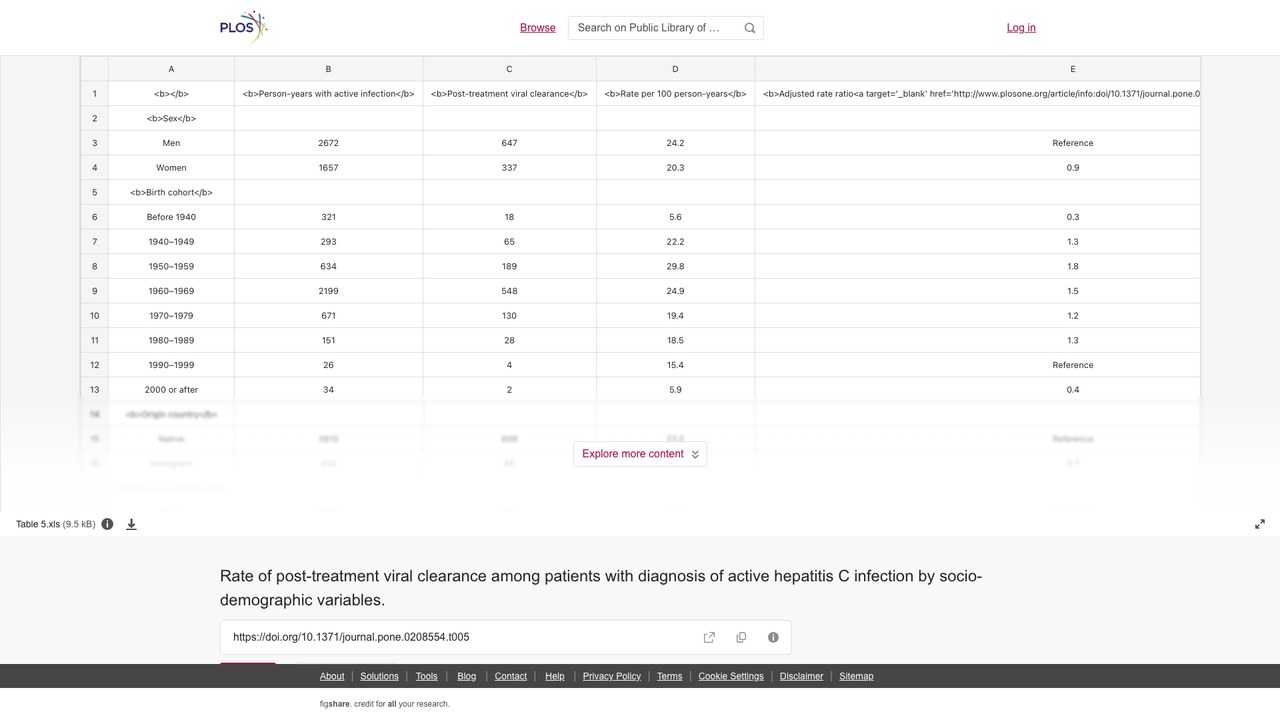Open the Sitemap footer link
Viewport: 1280px width, 720px height.
(856, 676)
